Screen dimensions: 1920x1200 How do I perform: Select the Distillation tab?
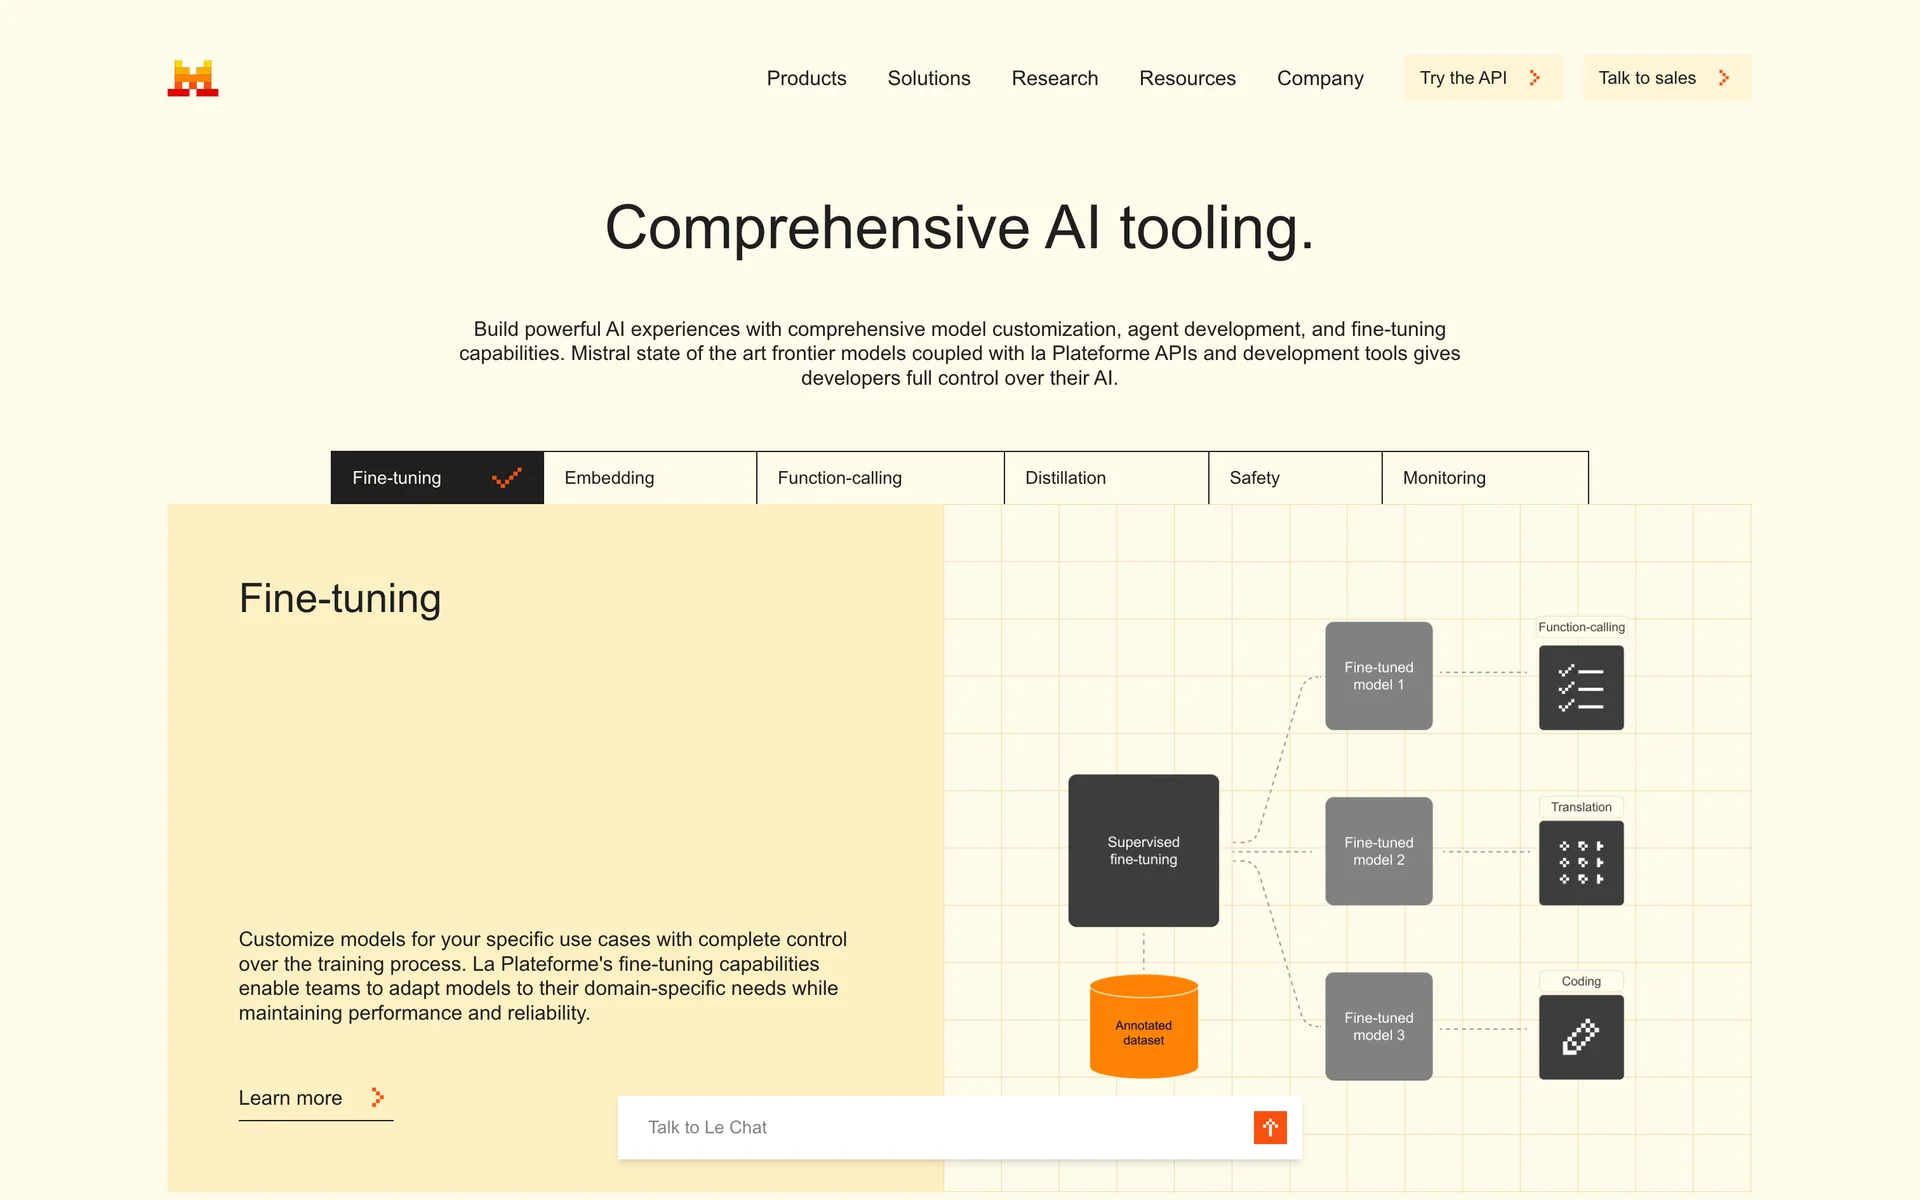tap(1105, 478)
